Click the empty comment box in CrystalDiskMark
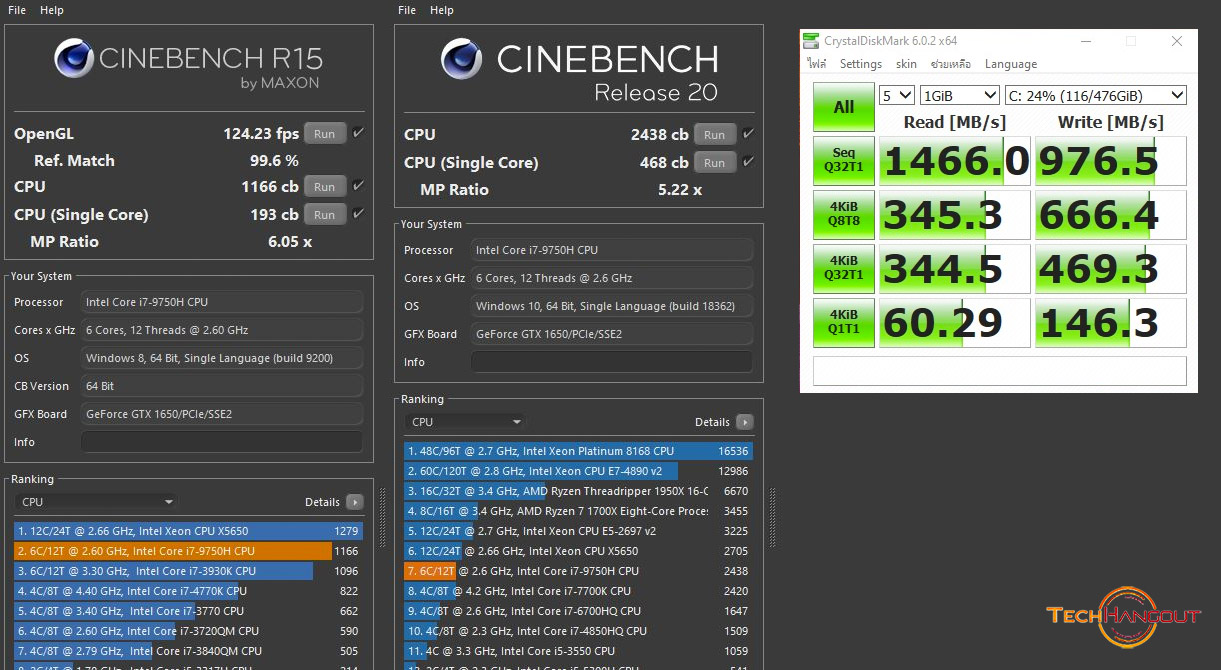The width and height of the screenshot is (1221, 670). (x=1000, y=370)
